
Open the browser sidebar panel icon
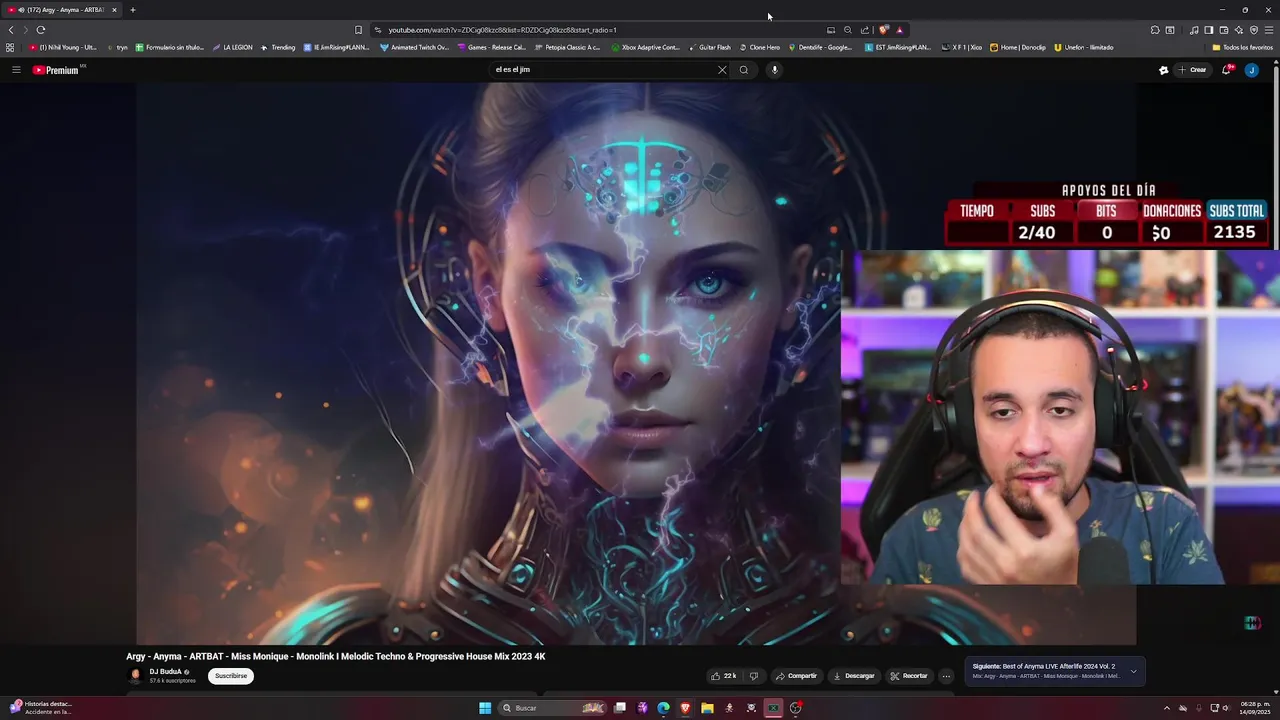pos(1208,30)
